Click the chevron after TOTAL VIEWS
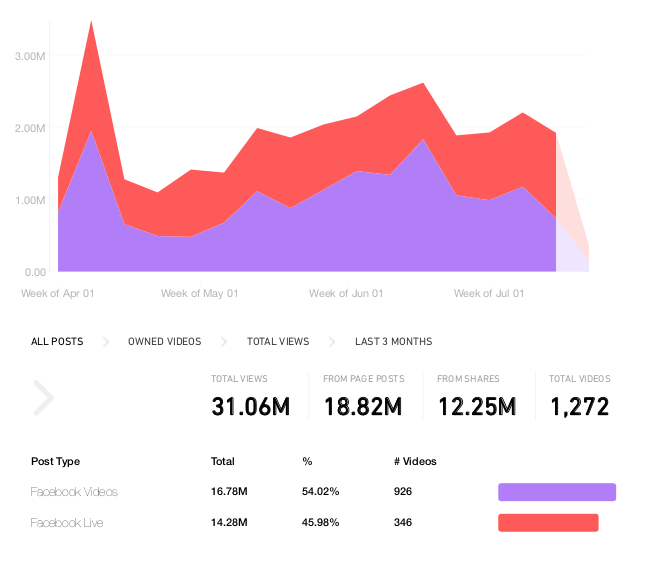Image resolution: width=660 pixels, height=574 pixels. [x=332, y=342]
